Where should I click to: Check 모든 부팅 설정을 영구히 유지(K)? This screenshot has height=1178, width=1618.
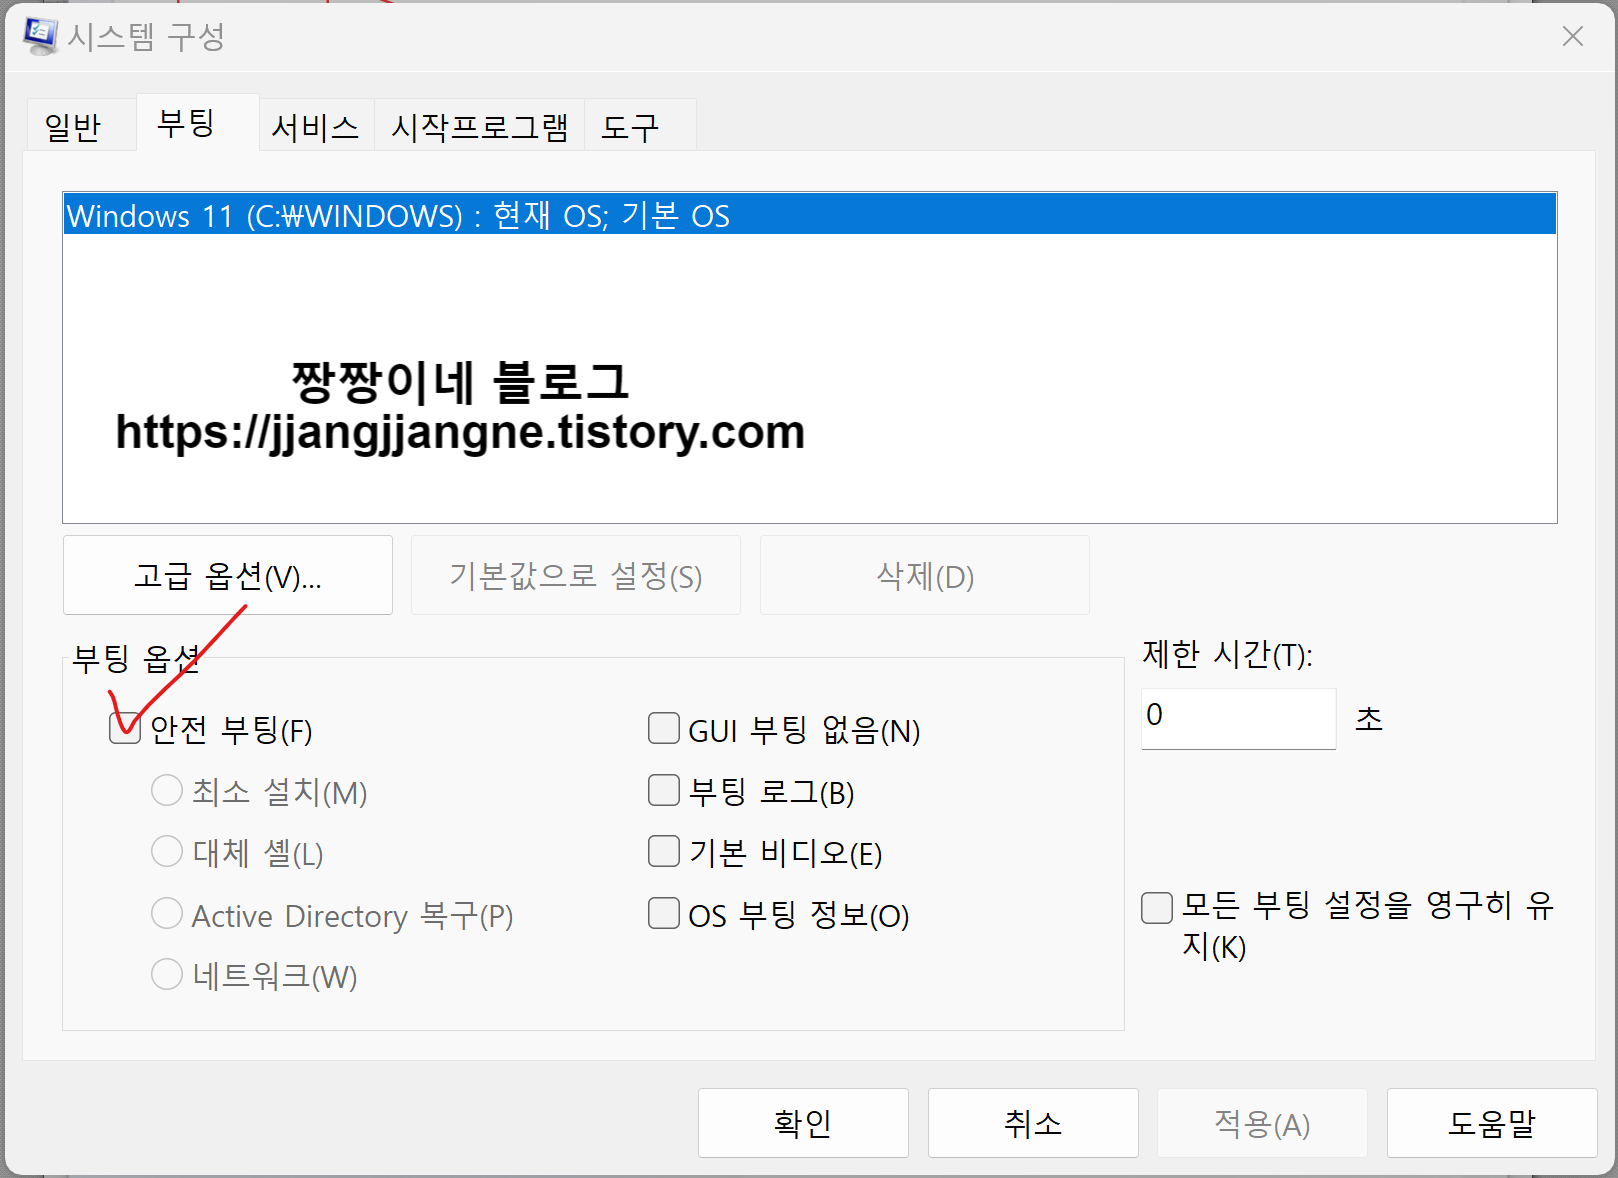pos(1157,908)
